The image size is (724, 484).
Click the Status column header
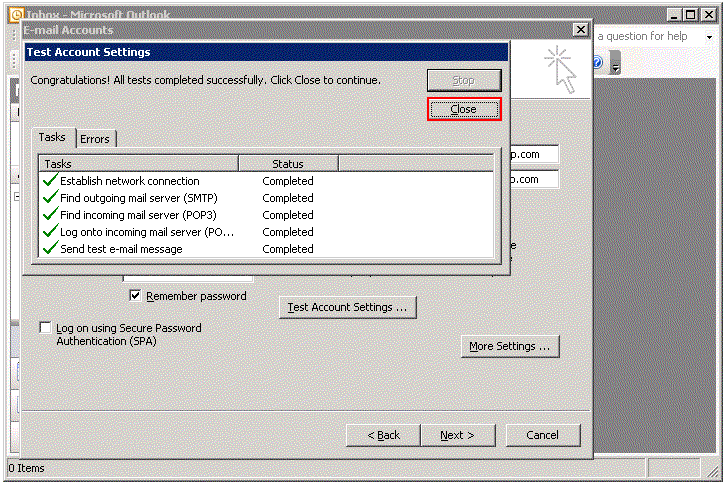[x=288, y=164]
